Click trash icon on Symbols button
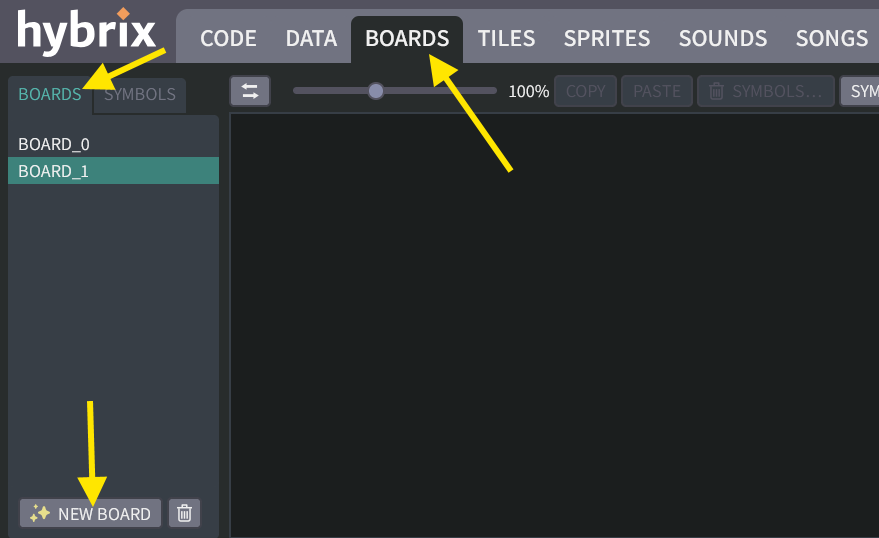 click(x=716, y=91)
